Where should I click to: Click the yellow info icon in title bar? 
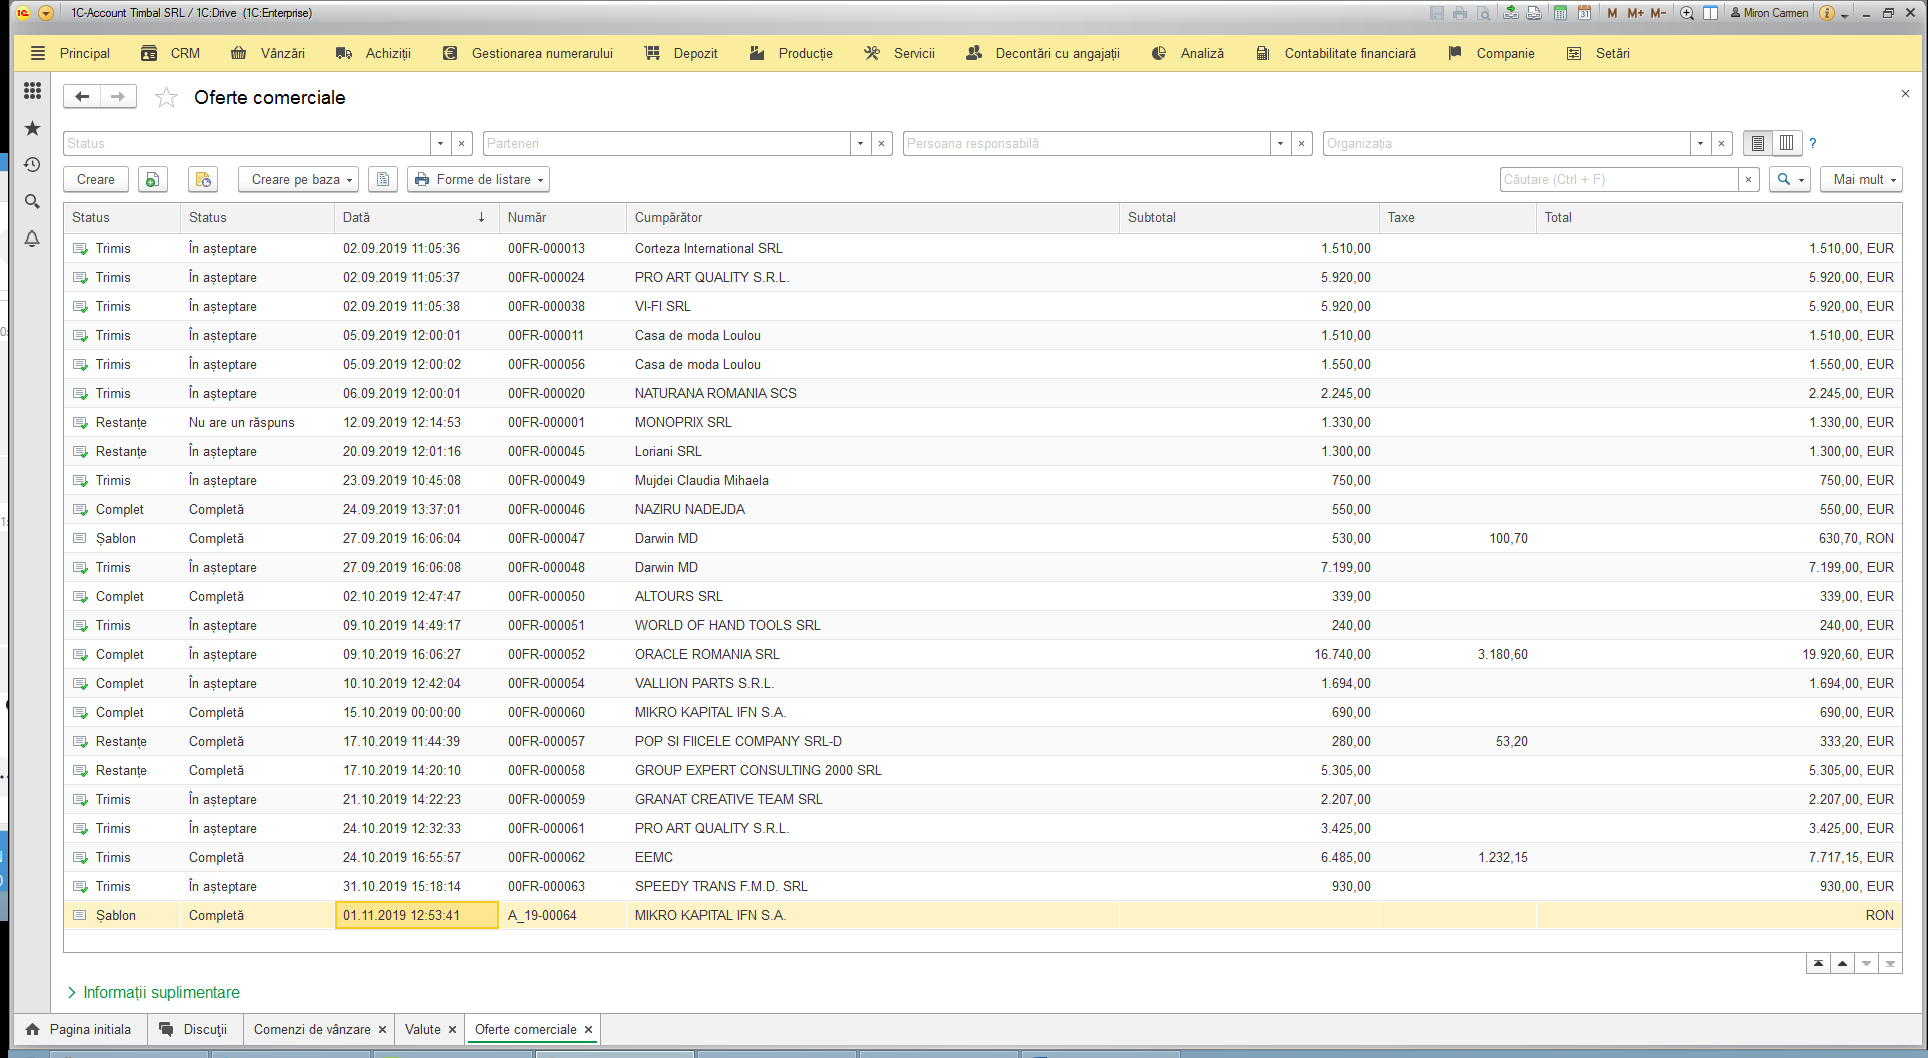point(1827,13)
